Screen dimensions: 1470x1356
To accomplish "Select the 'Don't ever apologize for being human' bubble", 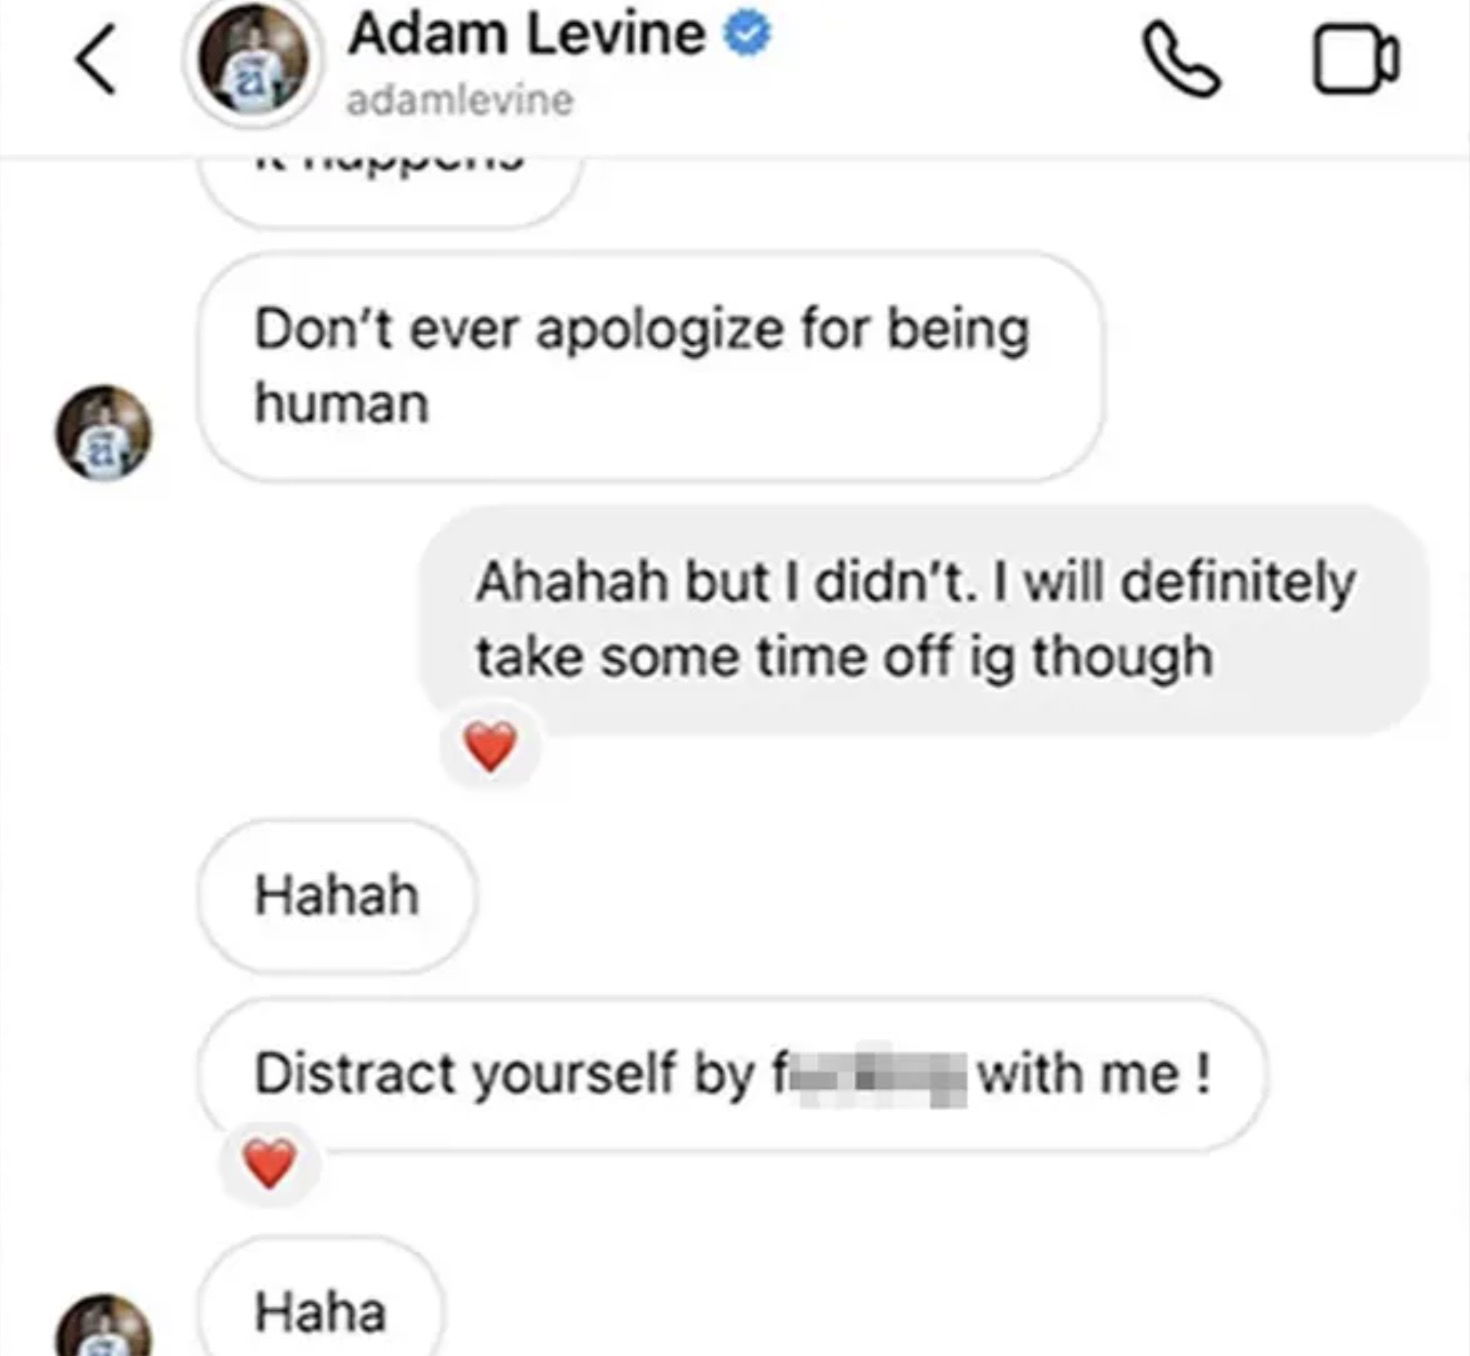I will (651, 367).
